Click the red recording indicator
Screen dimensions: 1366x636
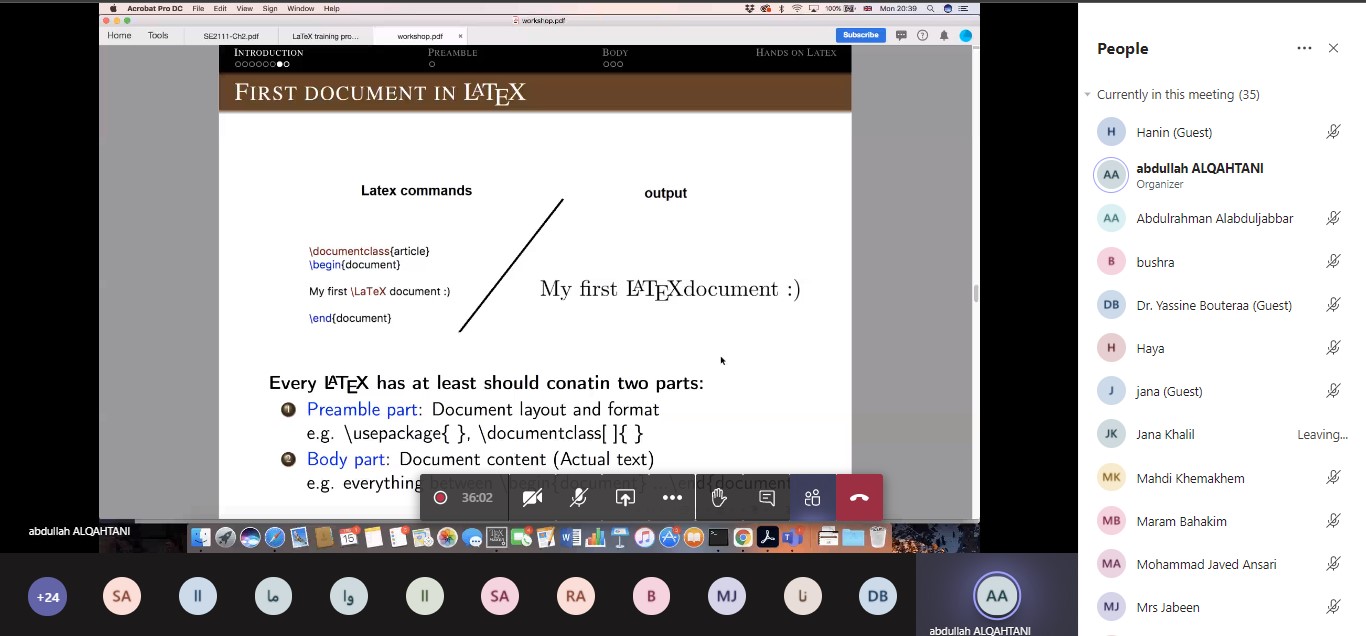click(440, 498)
